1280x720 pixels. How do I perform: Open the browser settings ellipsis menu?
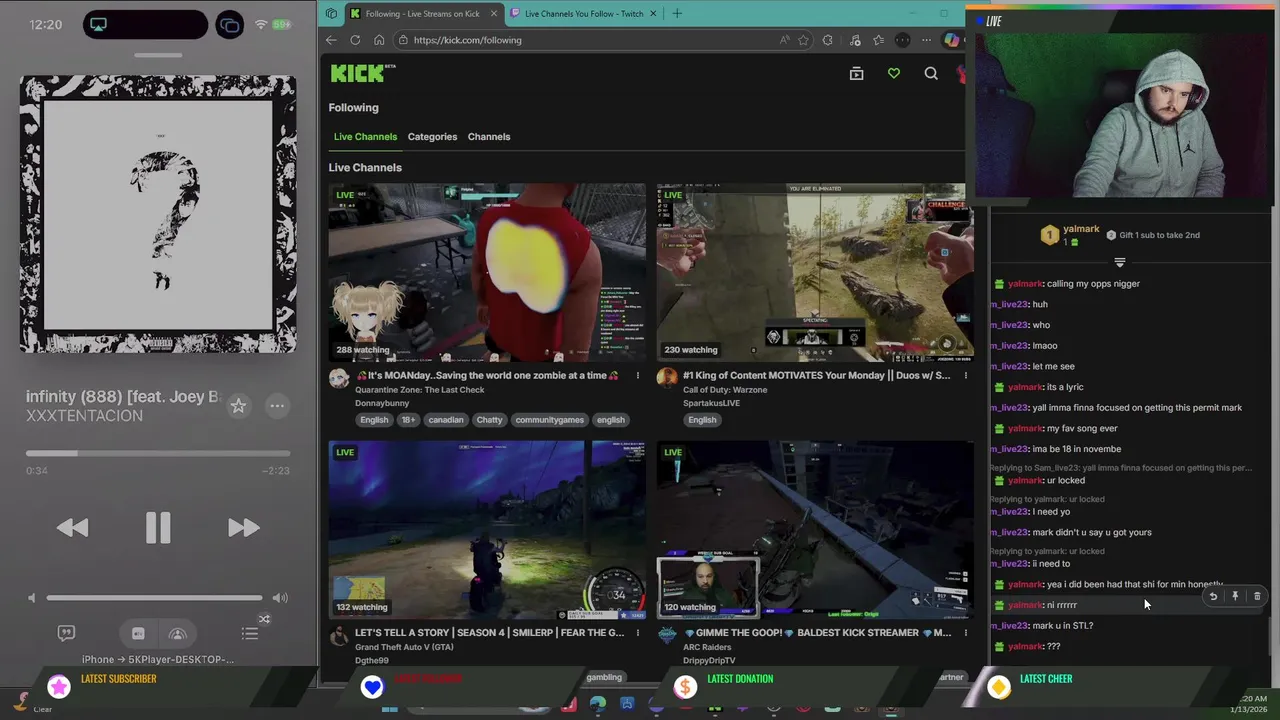tap(926, 40)
